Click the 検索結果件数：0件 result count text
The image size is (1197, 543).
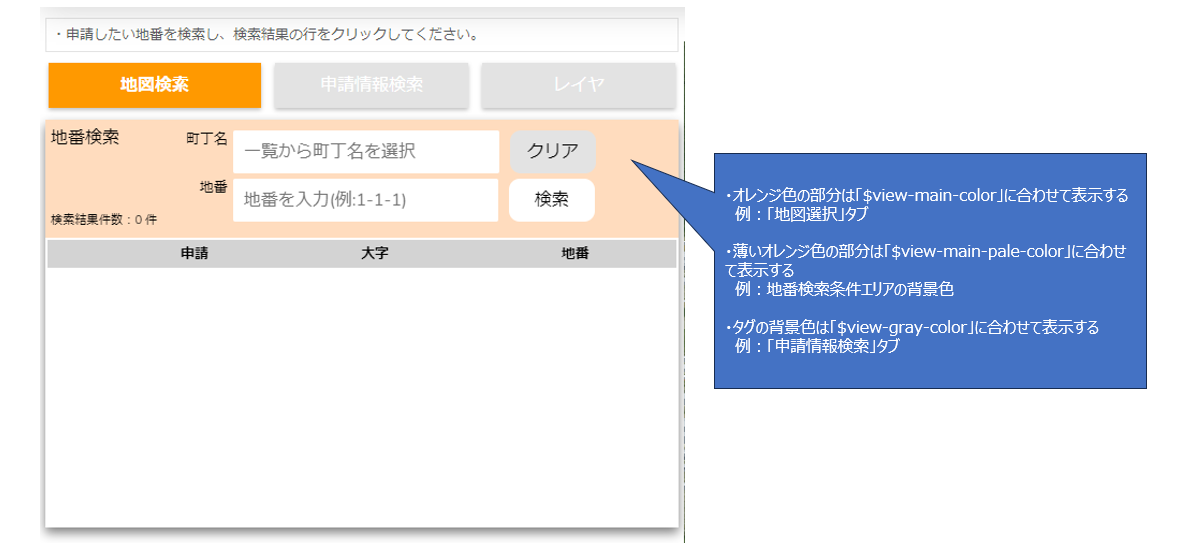pos(104,219)
